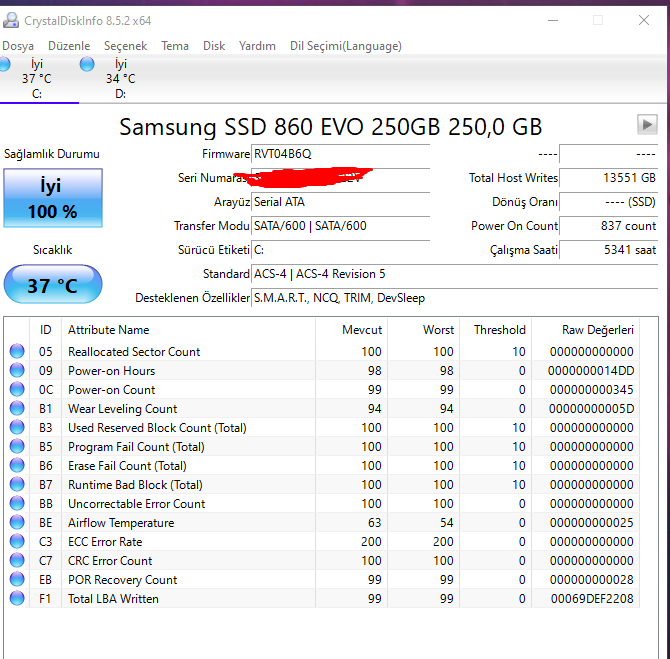Click the İyi 100 % health status button
The height and width of the screenshot is (659, 670).
53,198
